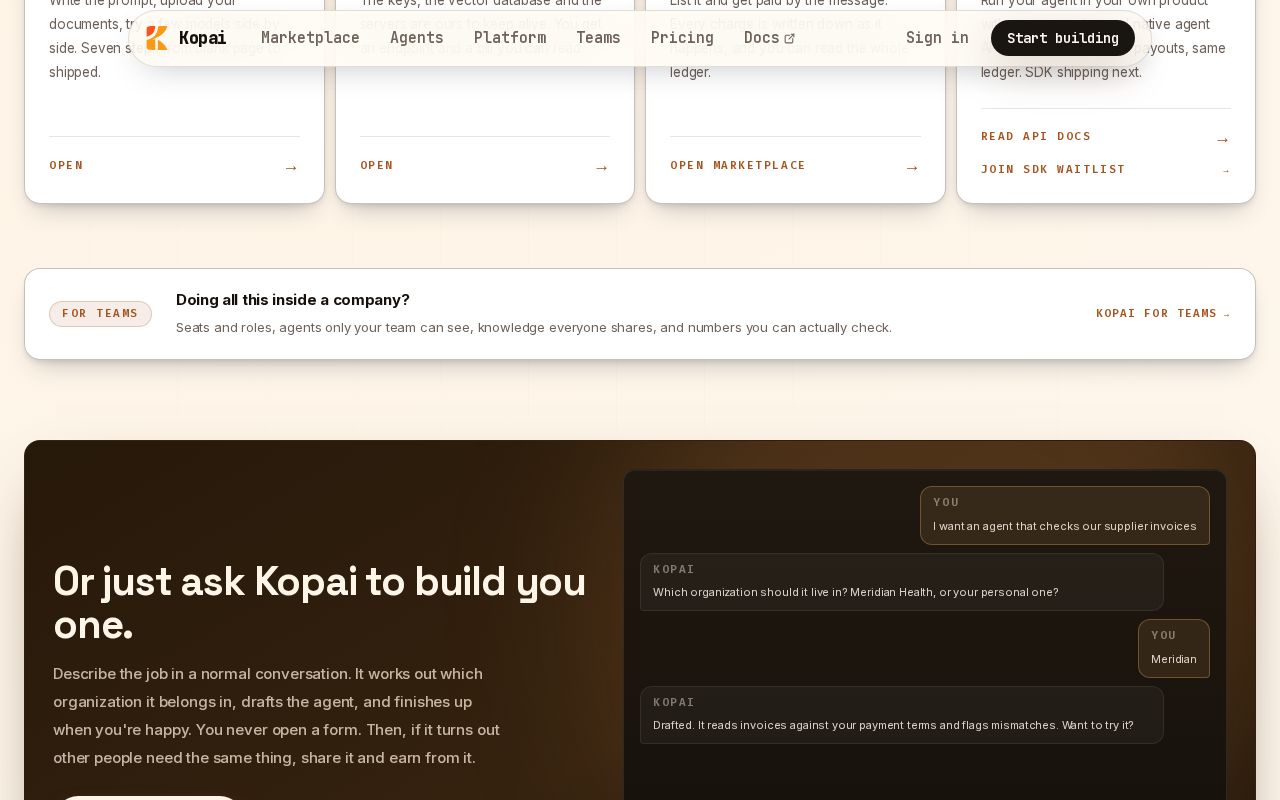1280x800 pixels.
Task: Click the Kopai brand name
Action: point(203,38)
